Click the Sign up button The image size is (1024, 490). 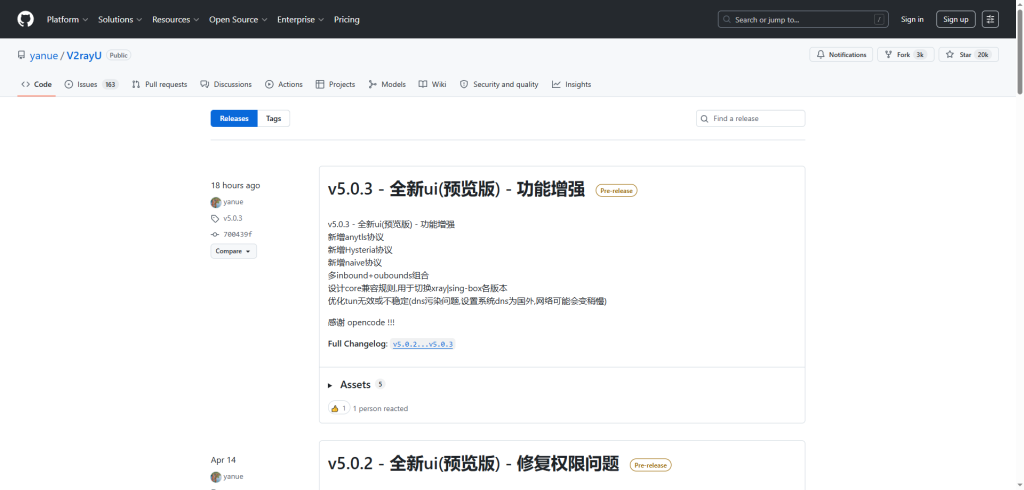click(955, 20)
